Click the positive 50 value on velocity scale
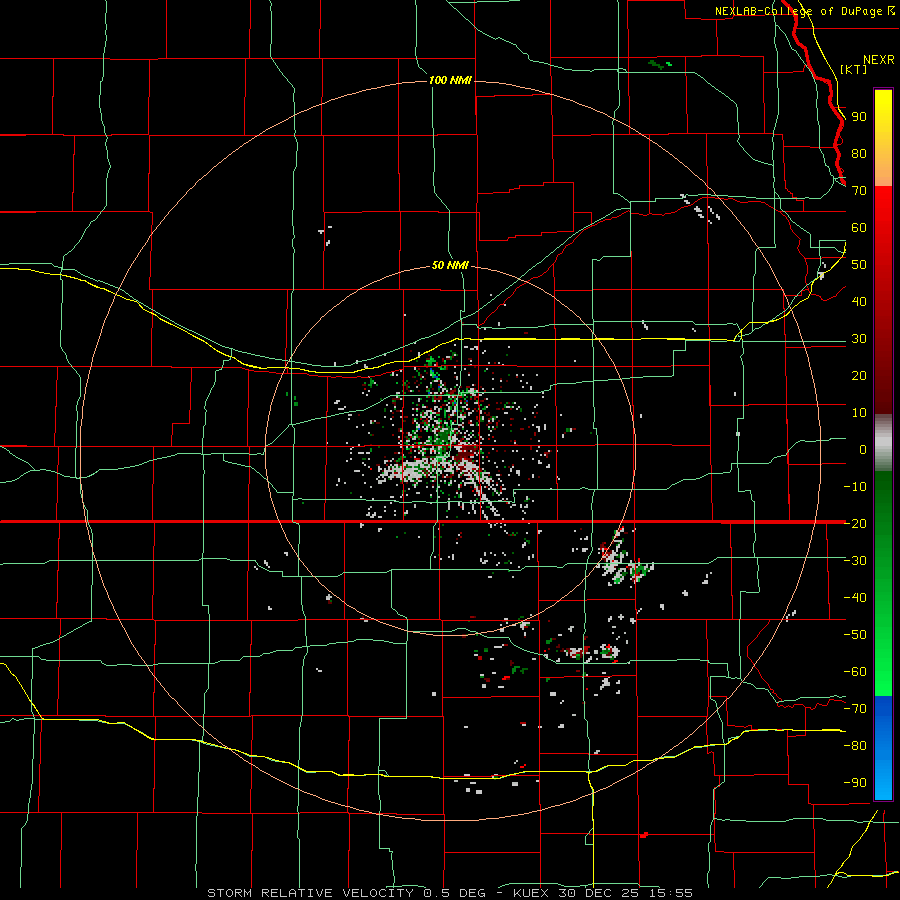The height and width of the screenshot is (900, 900). point(859,265)
